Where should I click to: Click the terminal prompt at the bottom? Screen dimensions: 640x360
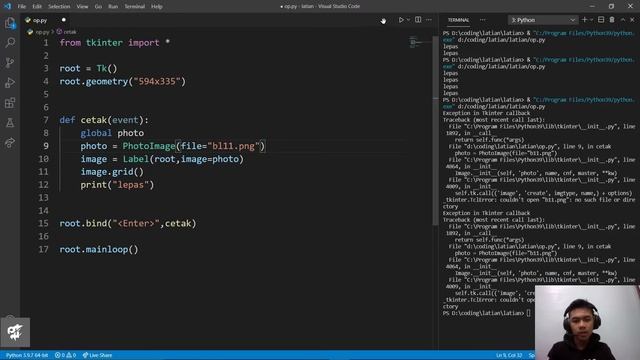click(x=486, y=313)
